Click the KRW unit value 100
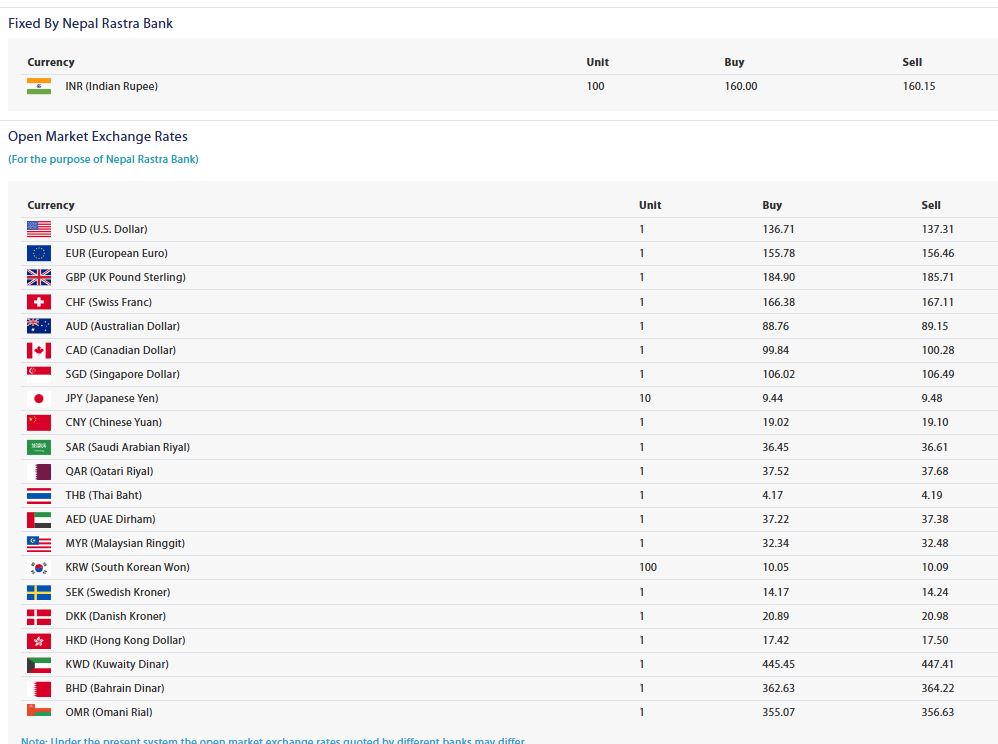This screenshot has height=744, width=998. tap(648, 568)
